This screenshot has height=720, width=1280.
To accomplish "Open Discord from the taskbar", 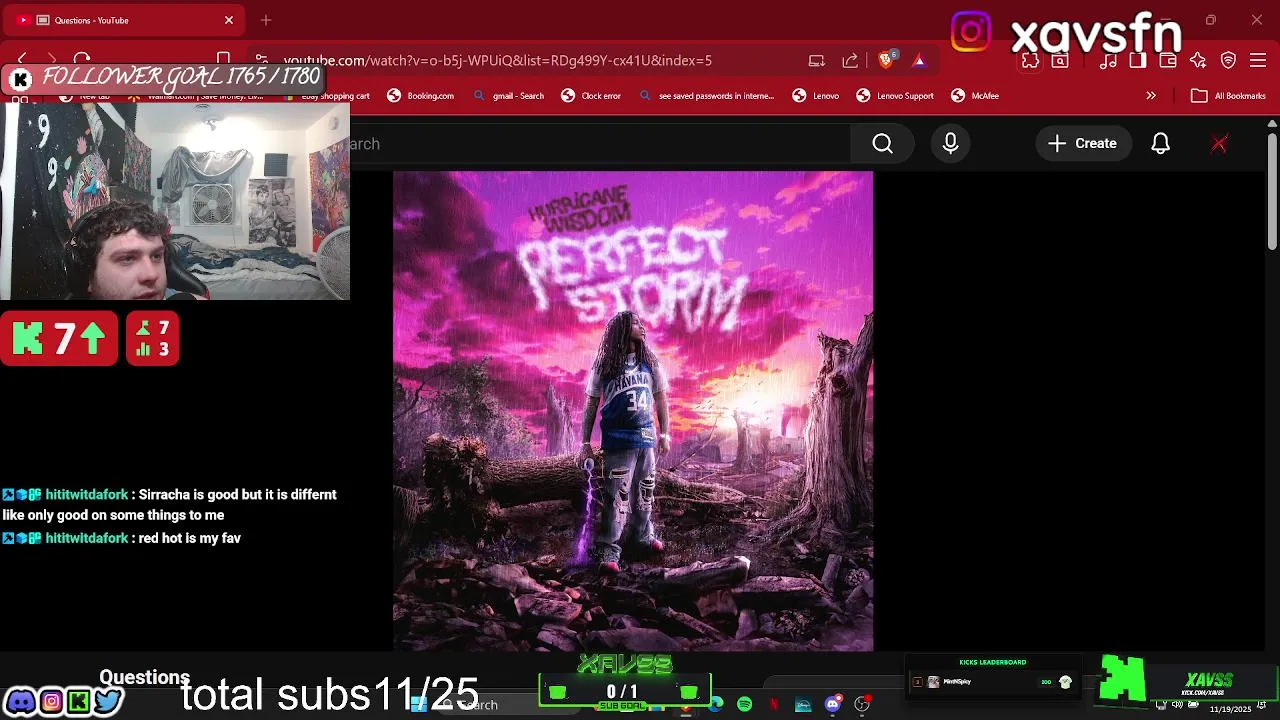I will (x=832, y=705).
